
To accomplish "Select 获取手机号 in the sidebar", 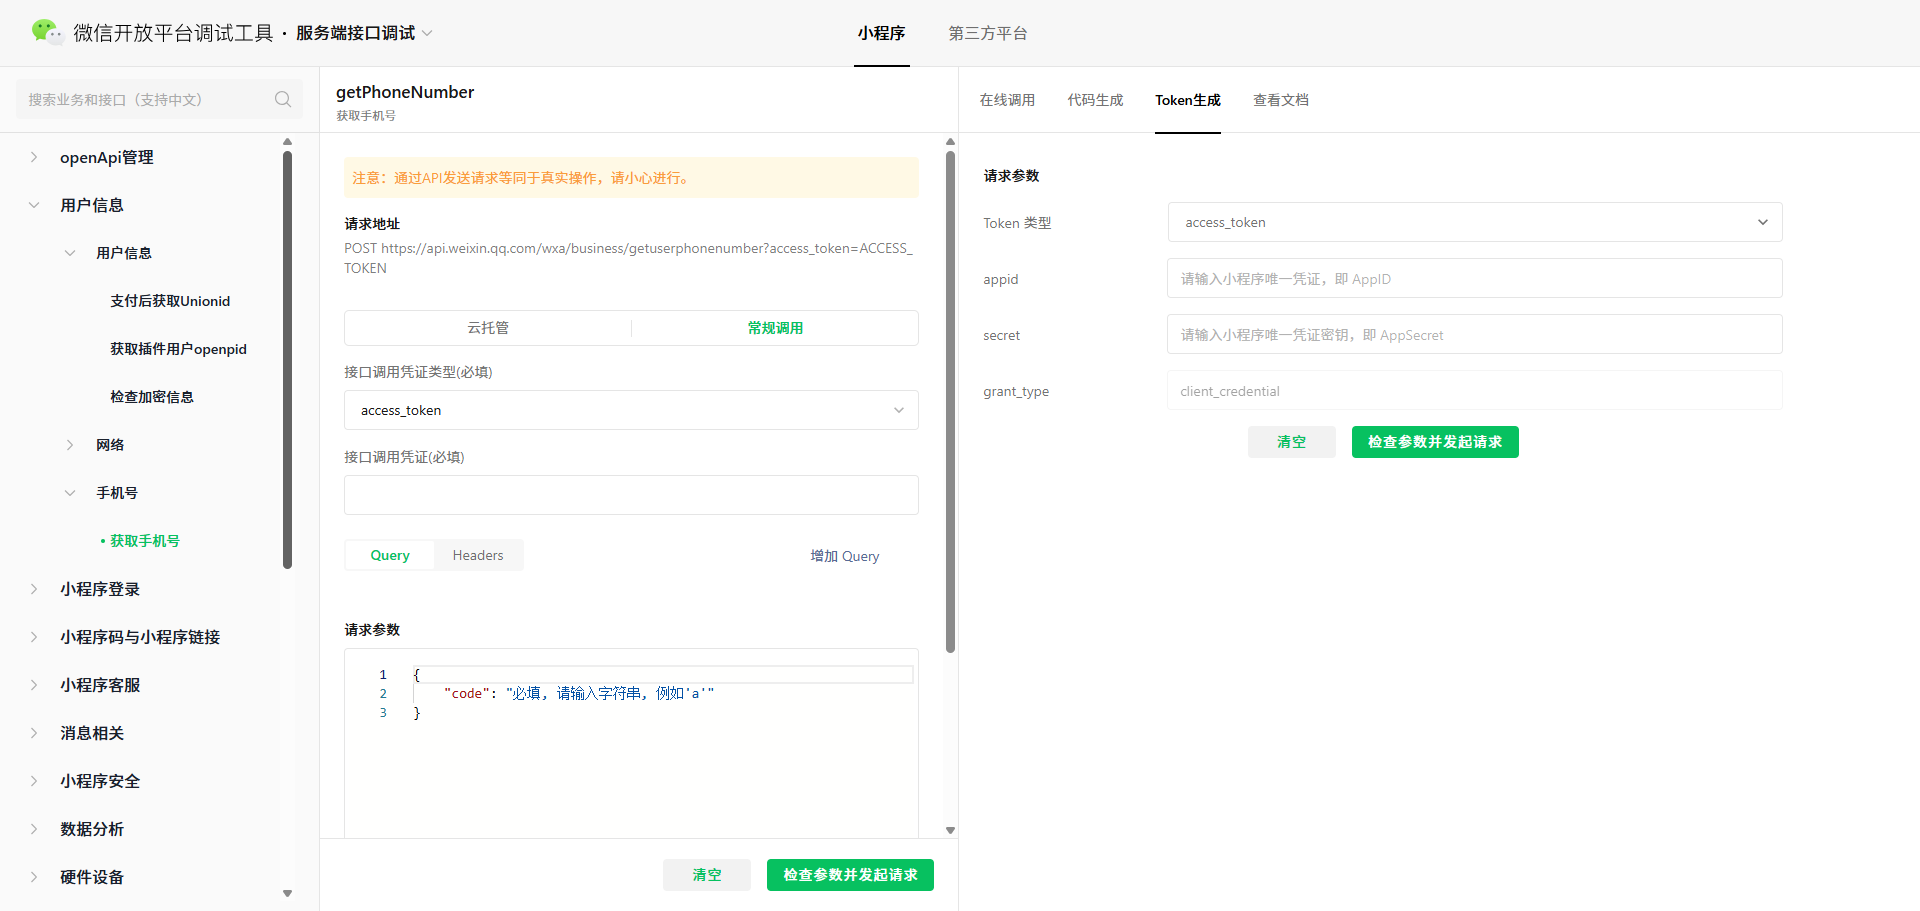I will pyautogui.click(x=145, y=541).
